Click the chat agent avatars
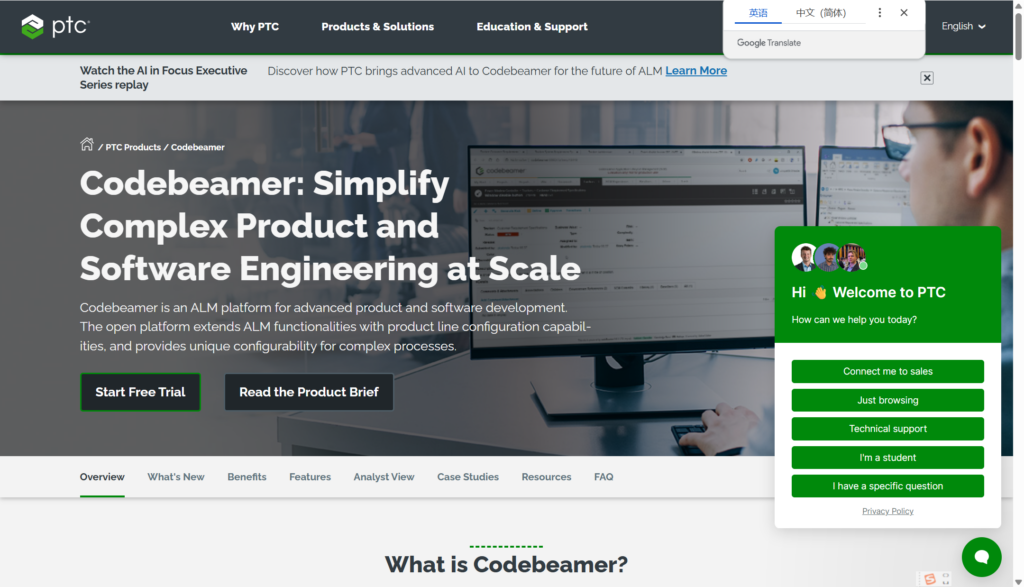 pos(828,257)
